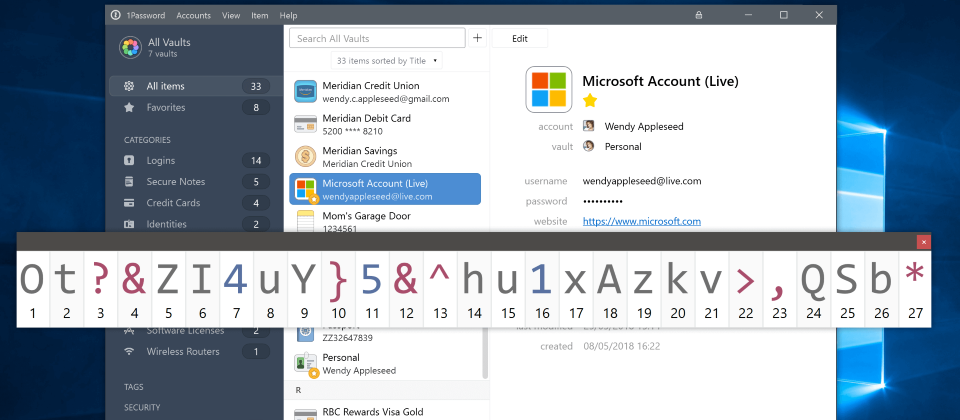The image size is (960, 420).
Task: Open the Item menu
Action: pos(260,15)
